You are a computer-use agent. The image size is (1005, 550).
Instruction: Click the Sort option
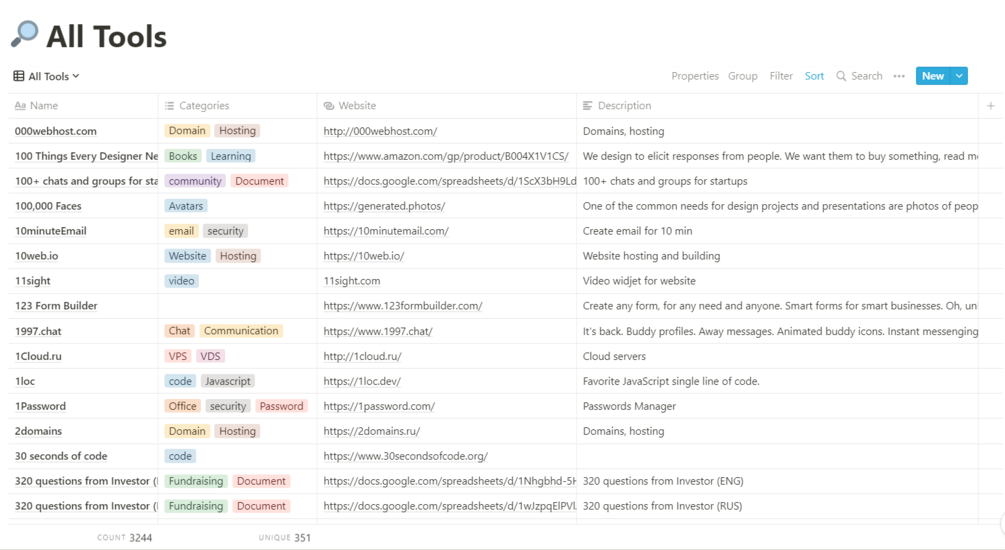point(814,76)
